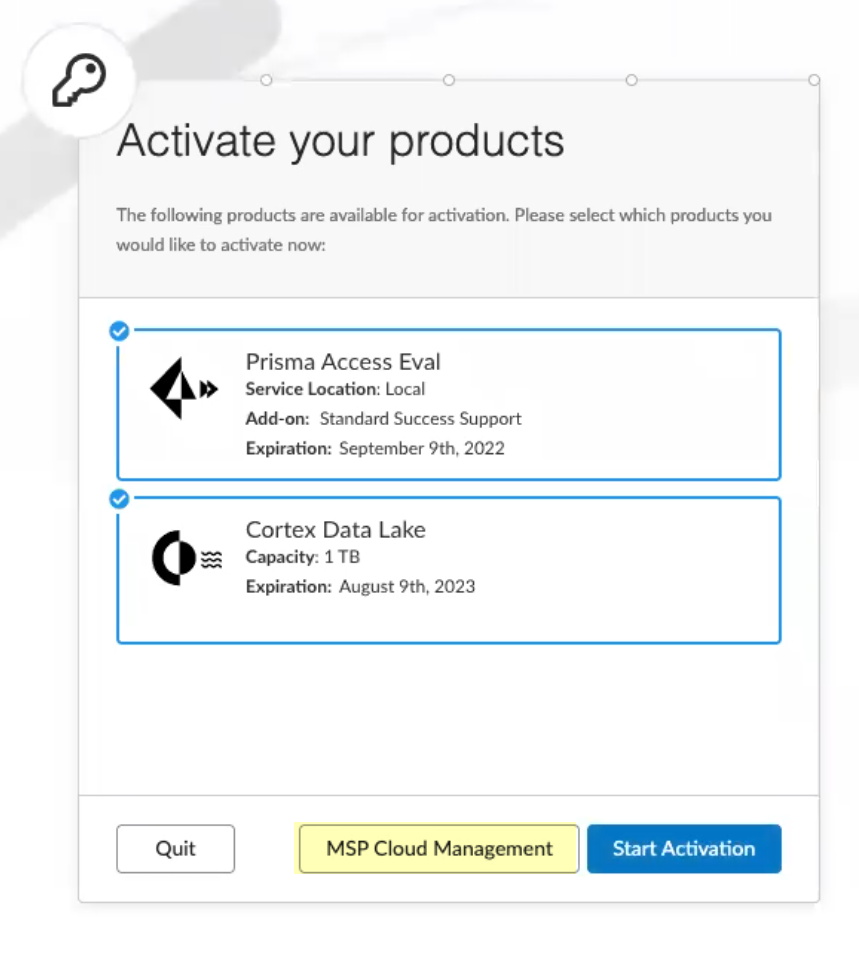The width and height of the screenshot is (859, 966).
Task: Click the Cortex Data Lake logo
Action: tap(185, 559)
